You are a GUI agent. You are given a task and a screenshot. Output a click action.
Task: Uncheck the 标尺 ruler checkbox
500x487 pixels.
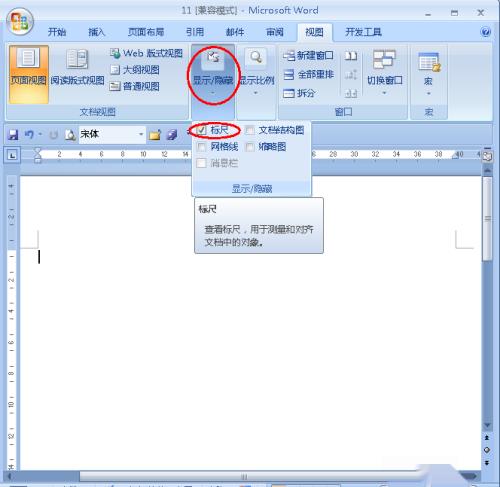pyautogui.click(x=201, y=130)
